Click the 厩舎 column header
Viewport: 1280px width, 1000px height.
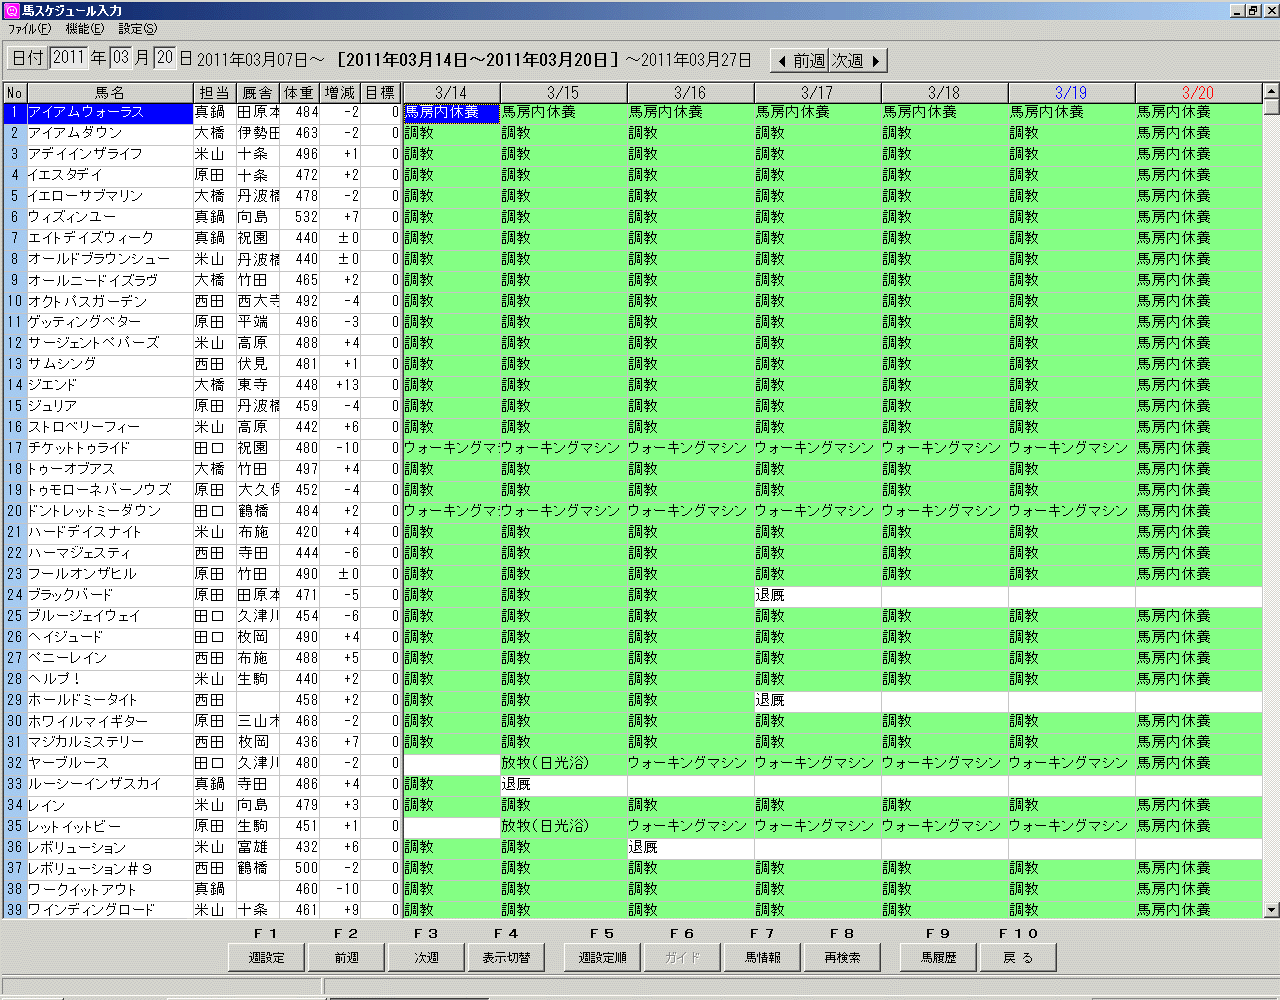258,92
